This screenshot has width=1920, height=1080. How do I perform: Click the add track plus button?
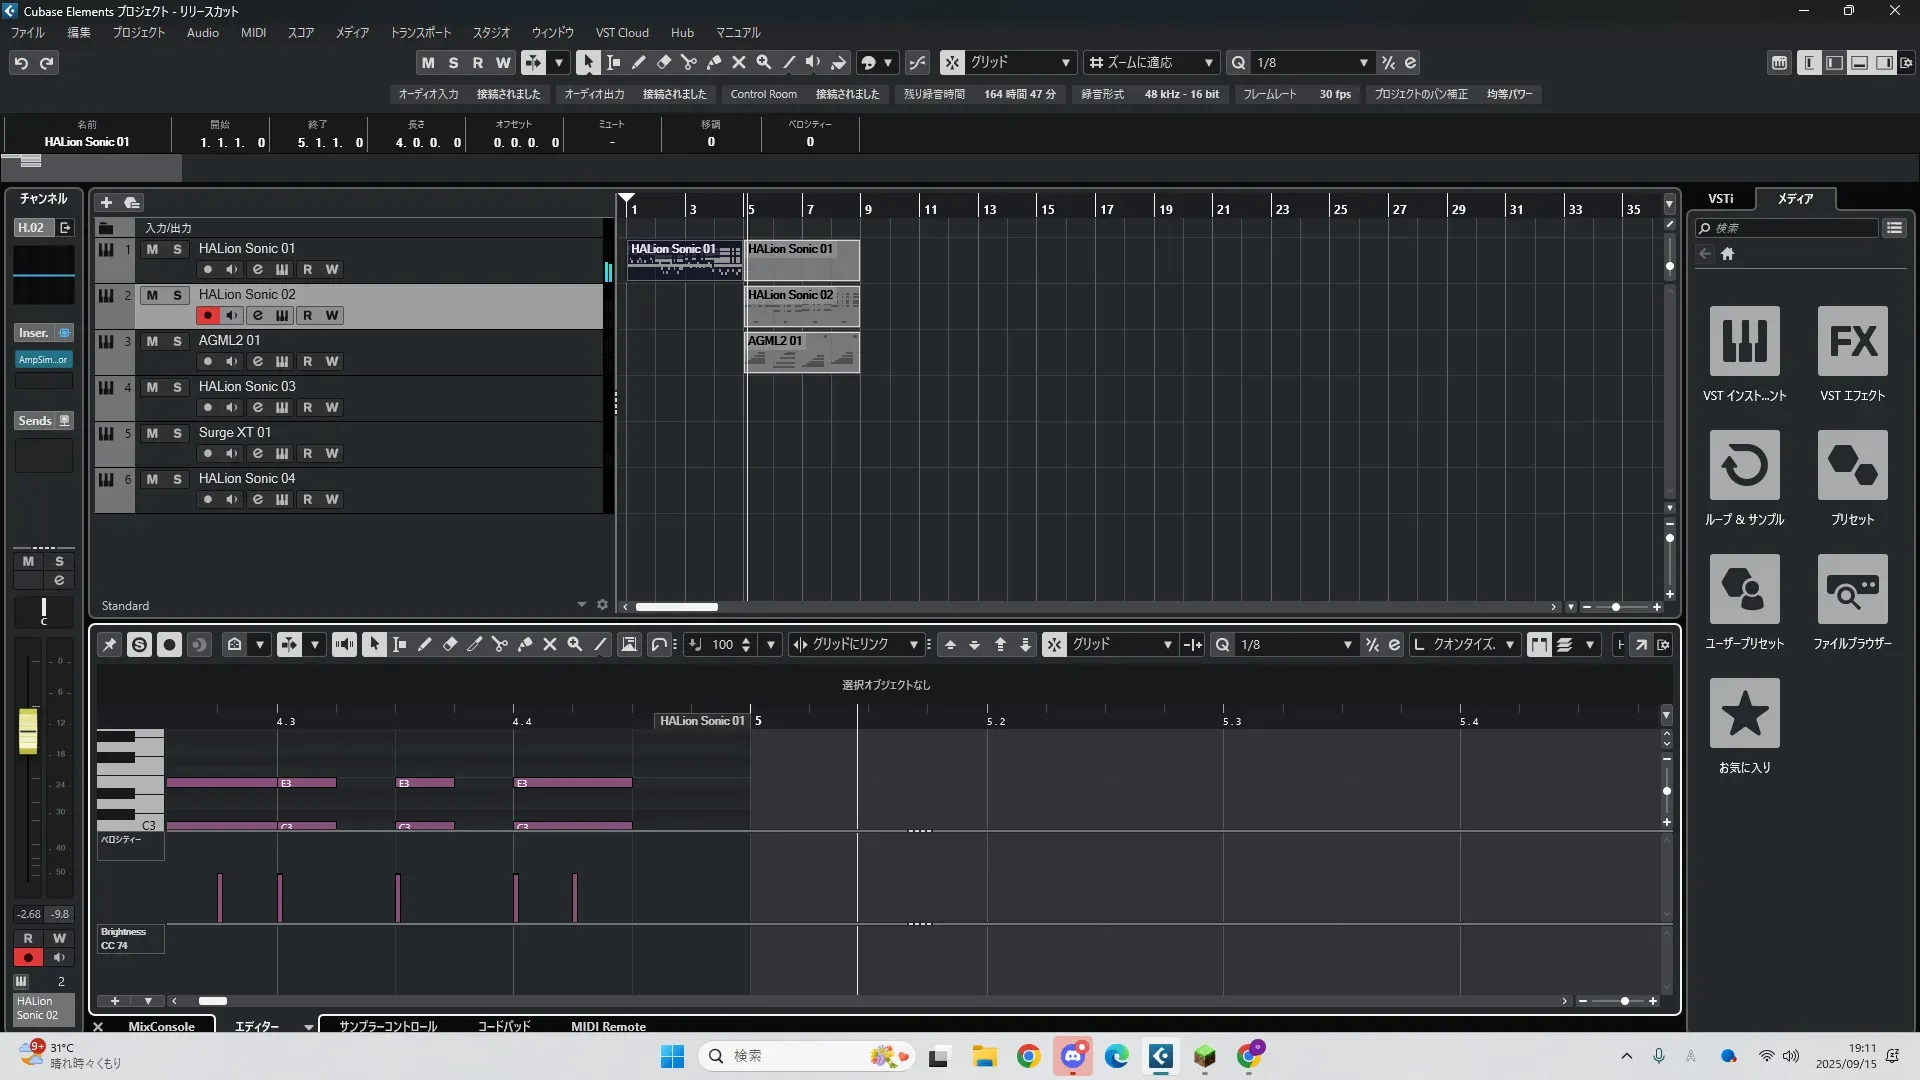click(x=106, y=202)
